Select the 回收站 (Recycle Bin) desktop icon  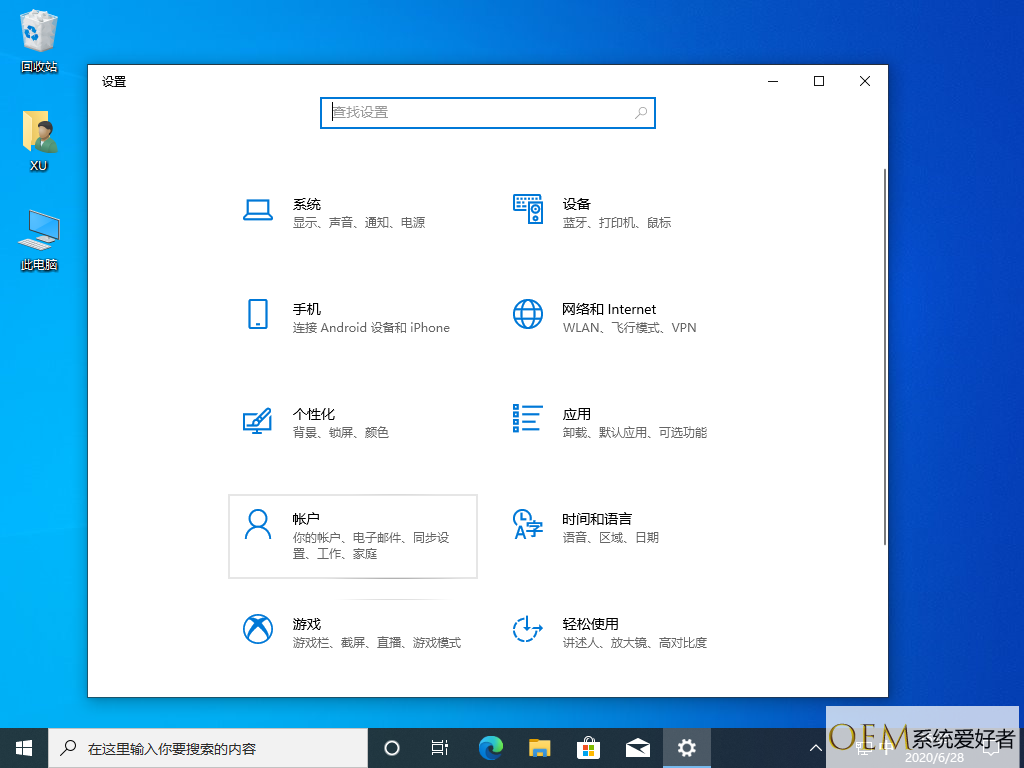point(39,32)
